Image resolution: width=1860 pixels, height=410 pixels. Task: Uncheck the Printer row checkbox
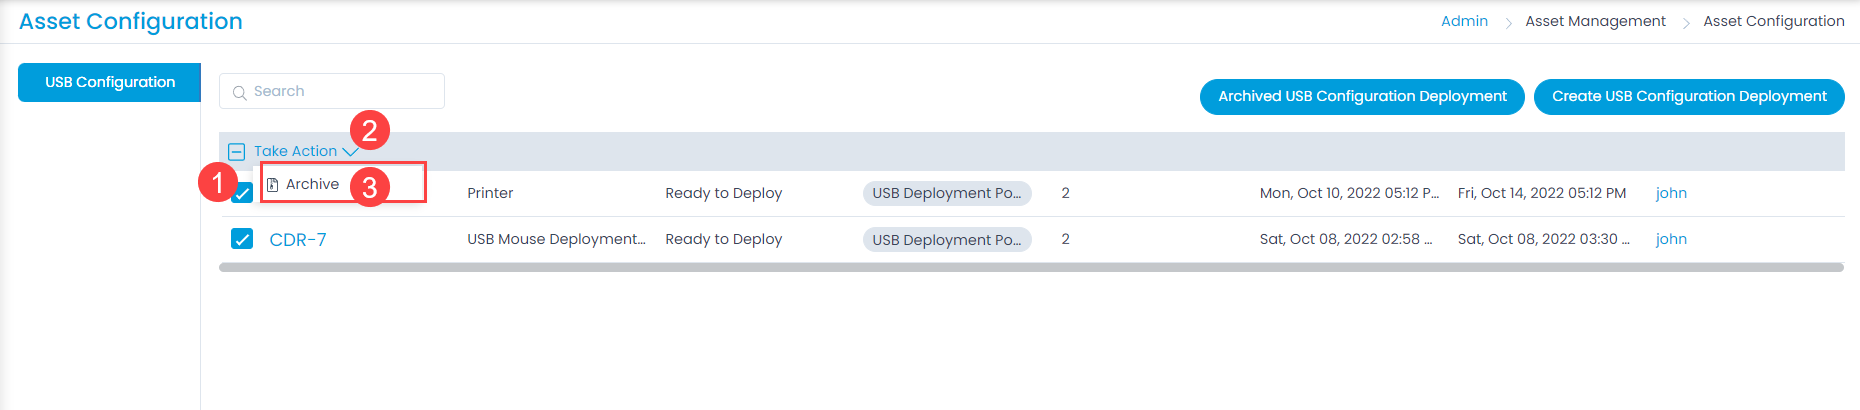(242, 193)
